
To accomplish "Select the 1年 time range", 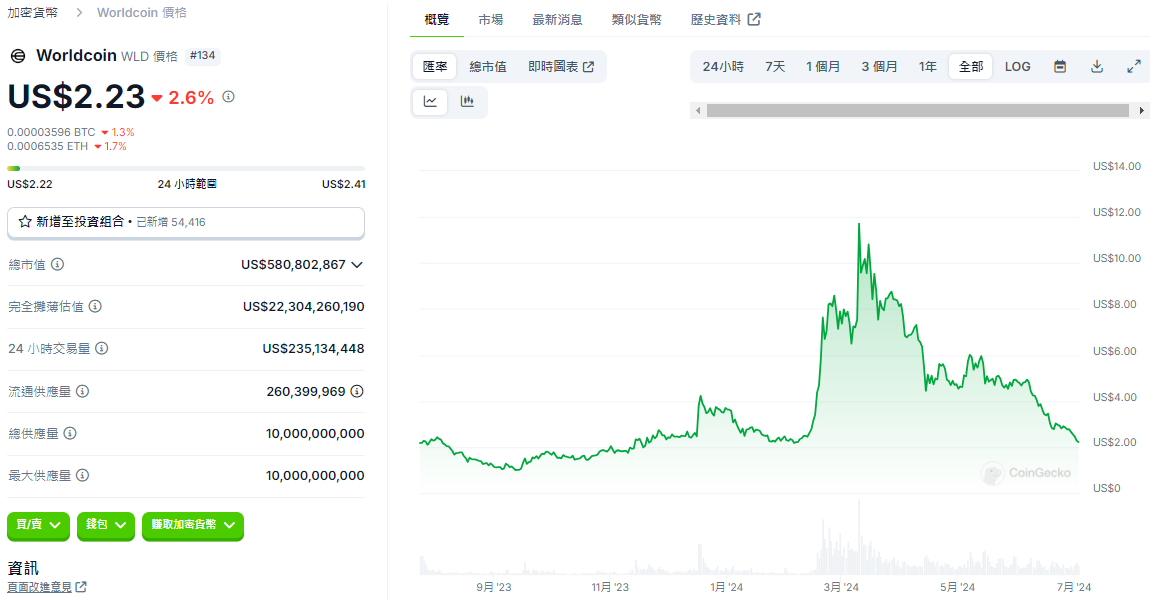I will click(927, 65).
